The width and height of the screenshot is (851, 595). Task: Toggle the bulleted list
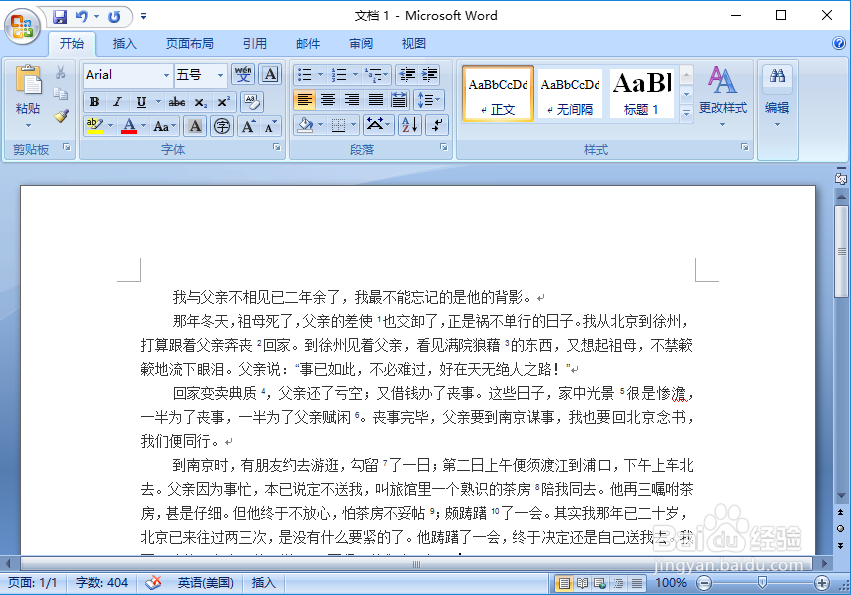click(305, 73)
